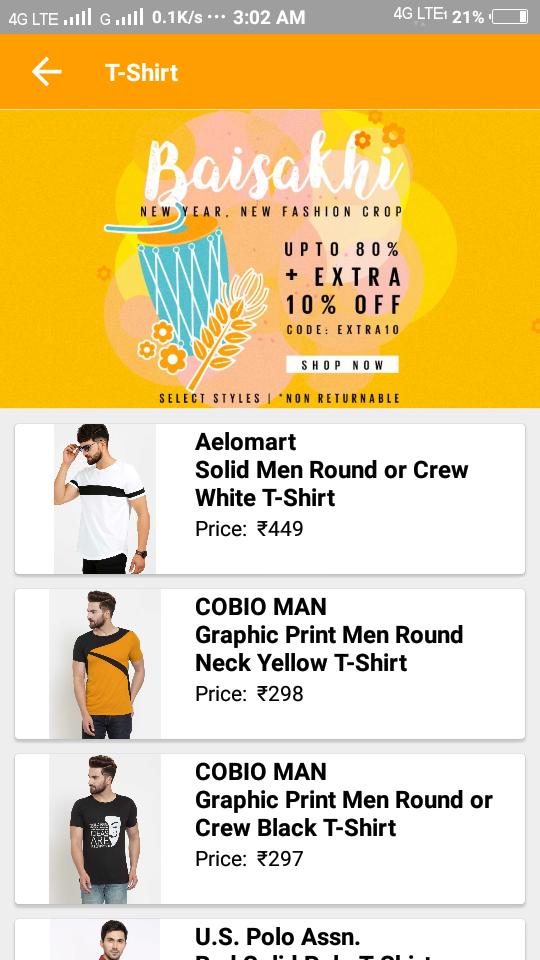The width and height of the screenshot is (540, 960).
Task: Tap the back arrow icon
Action: (x=47, y=72)
